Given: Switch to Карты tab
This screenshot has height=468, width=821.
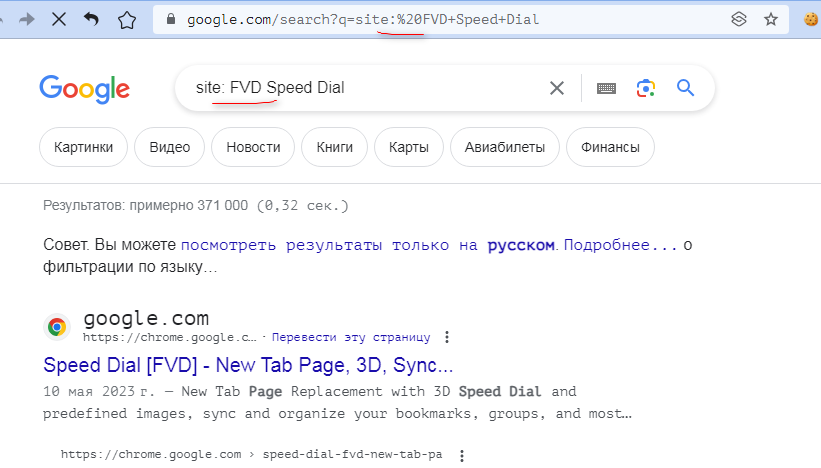Looking at the screenshot, I should 409,147.
